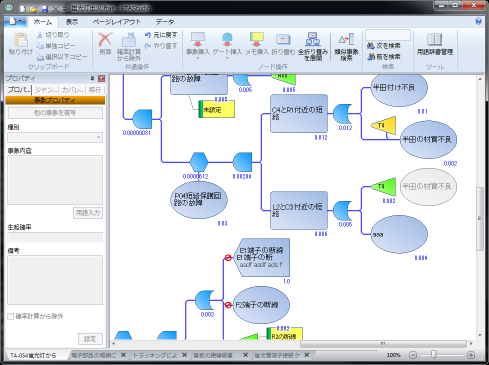Viewport: 489px width, 365px height.
Task: Click the zoom slider handle in status bar
Action: point(433,355)
